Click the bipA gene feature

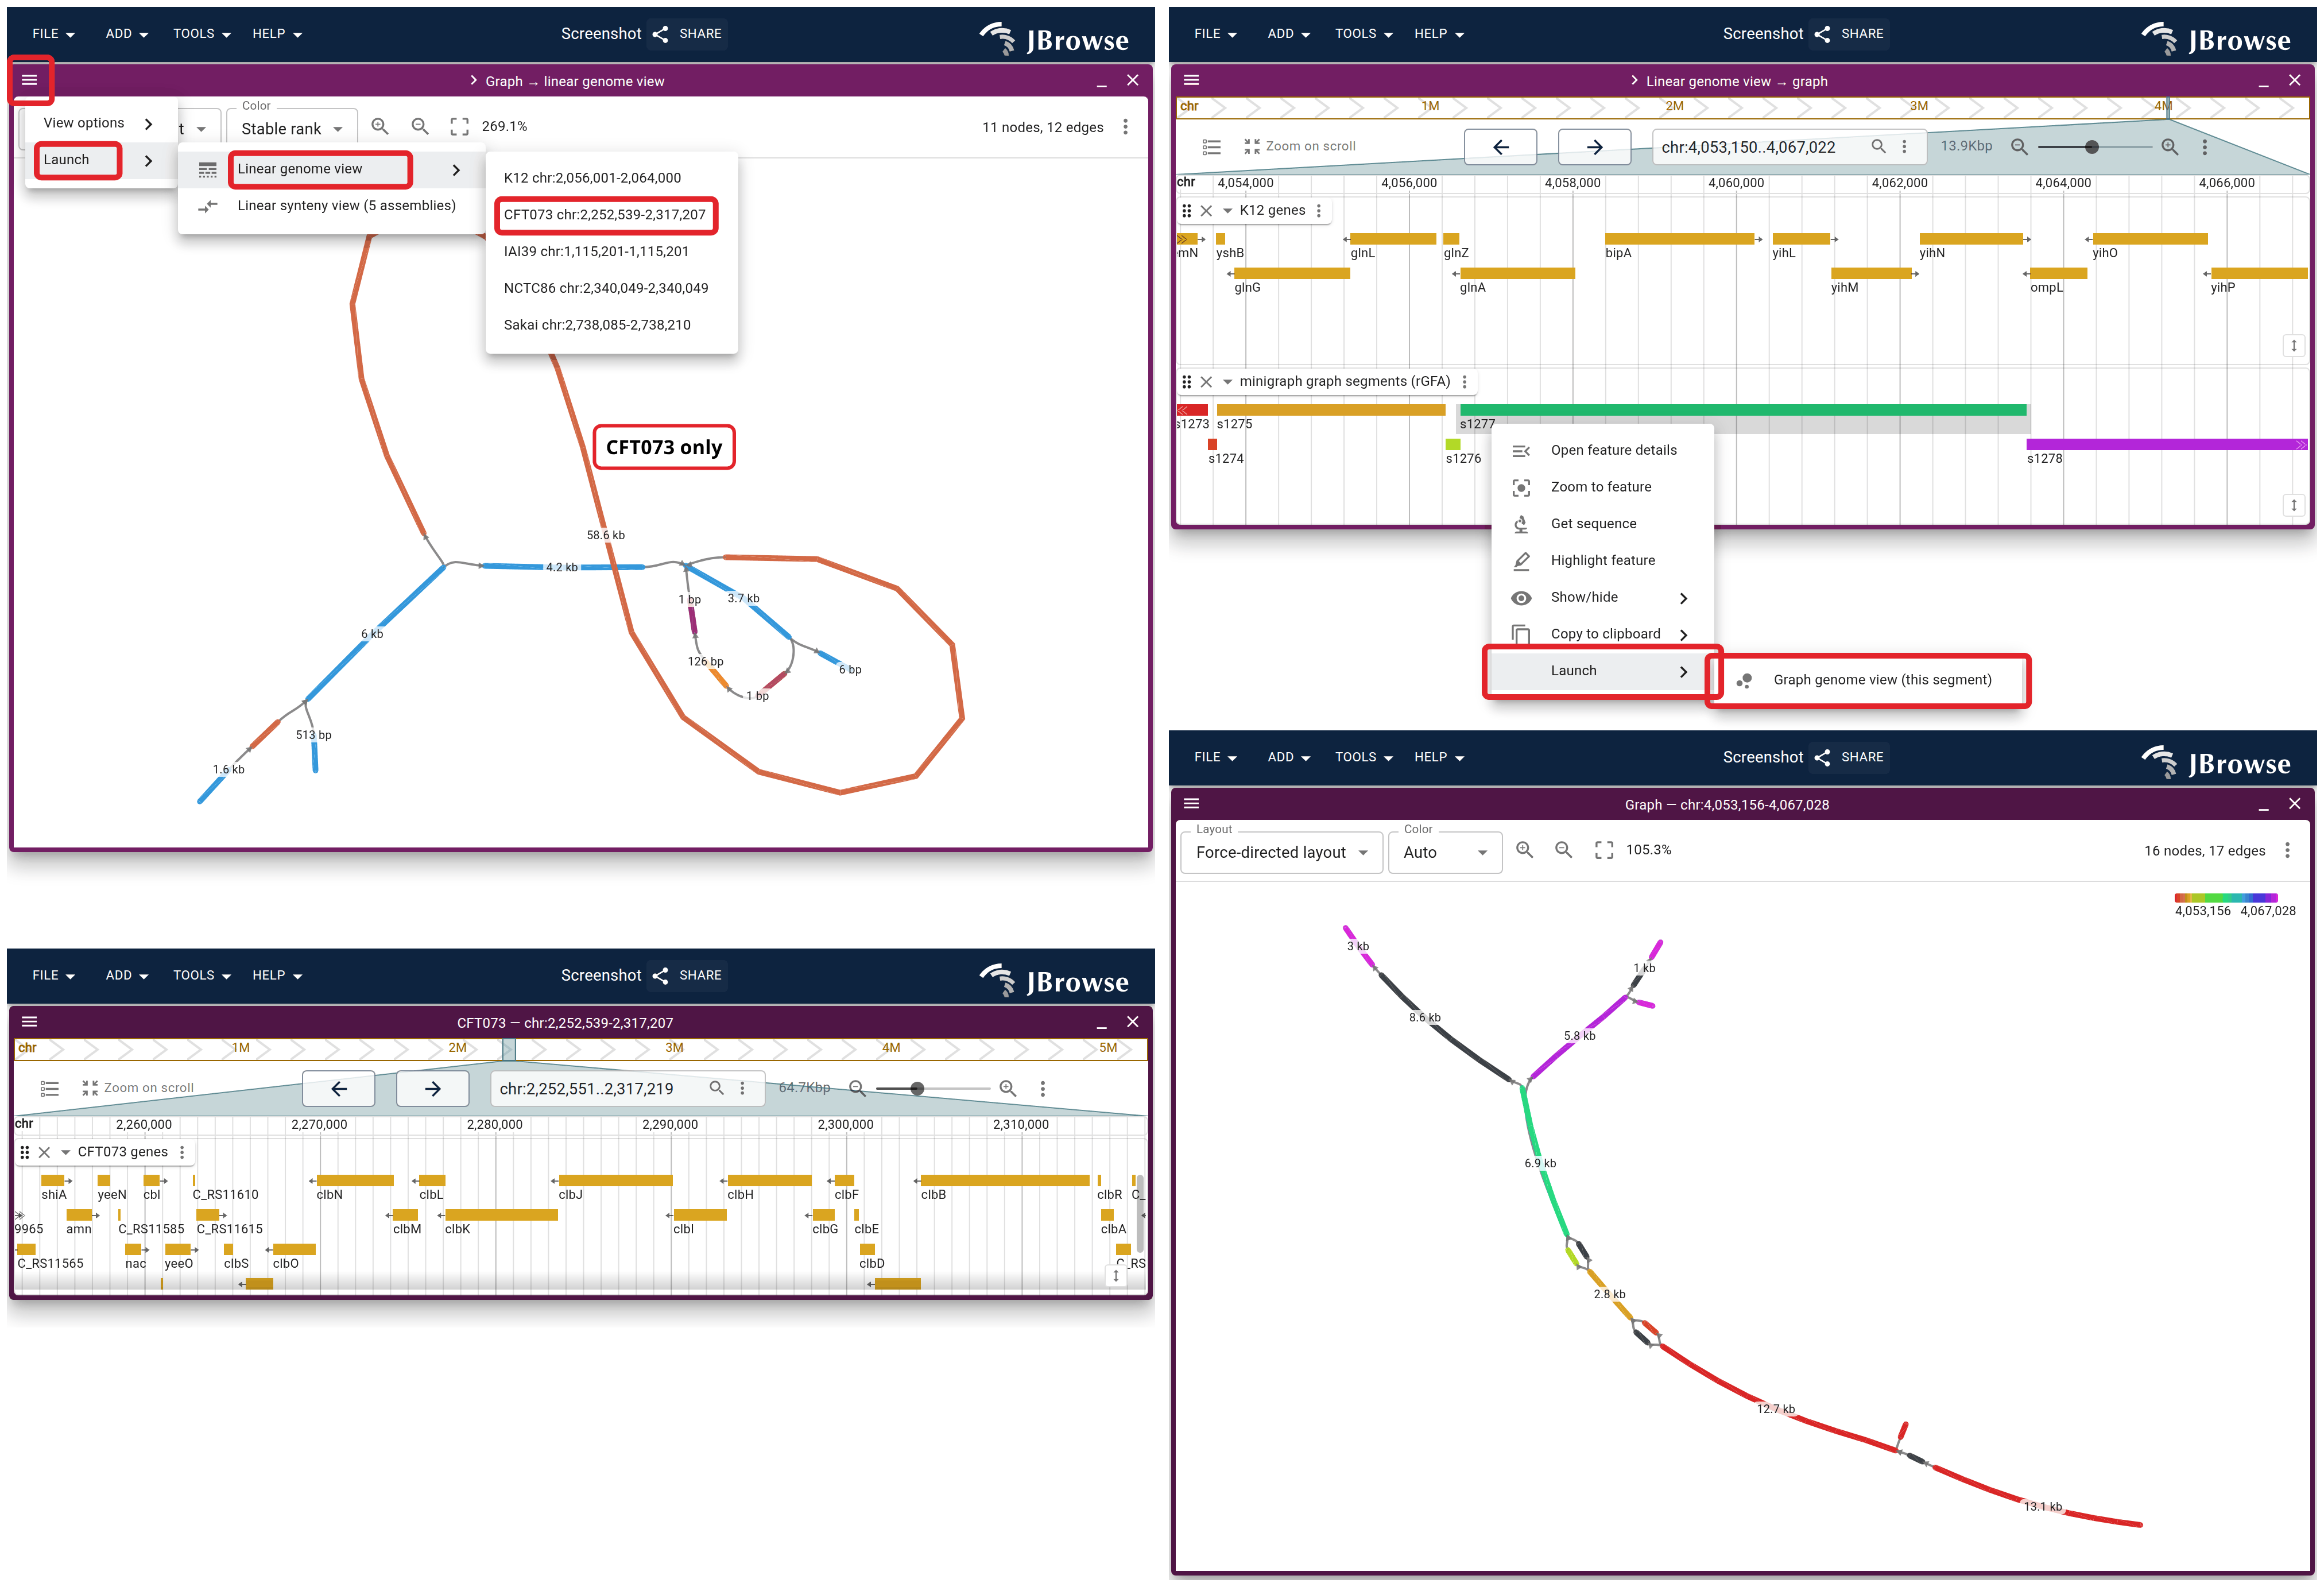(x=1679, y=239)
